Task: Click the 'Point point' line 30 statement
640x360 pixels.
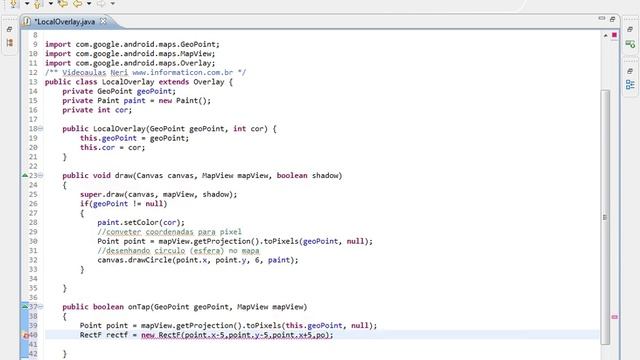Action: (235, 241)
